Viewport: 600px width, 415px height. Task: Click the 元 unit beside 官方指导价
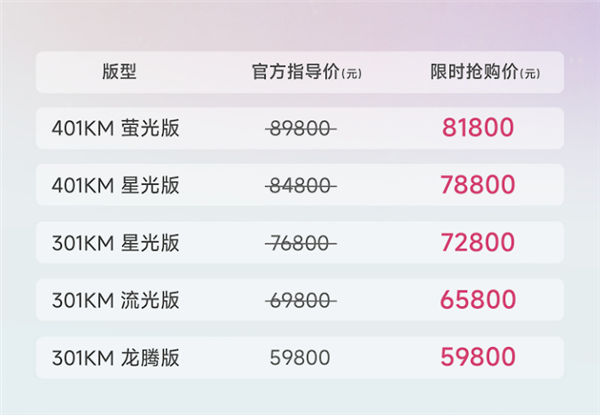tap(352, 74)
